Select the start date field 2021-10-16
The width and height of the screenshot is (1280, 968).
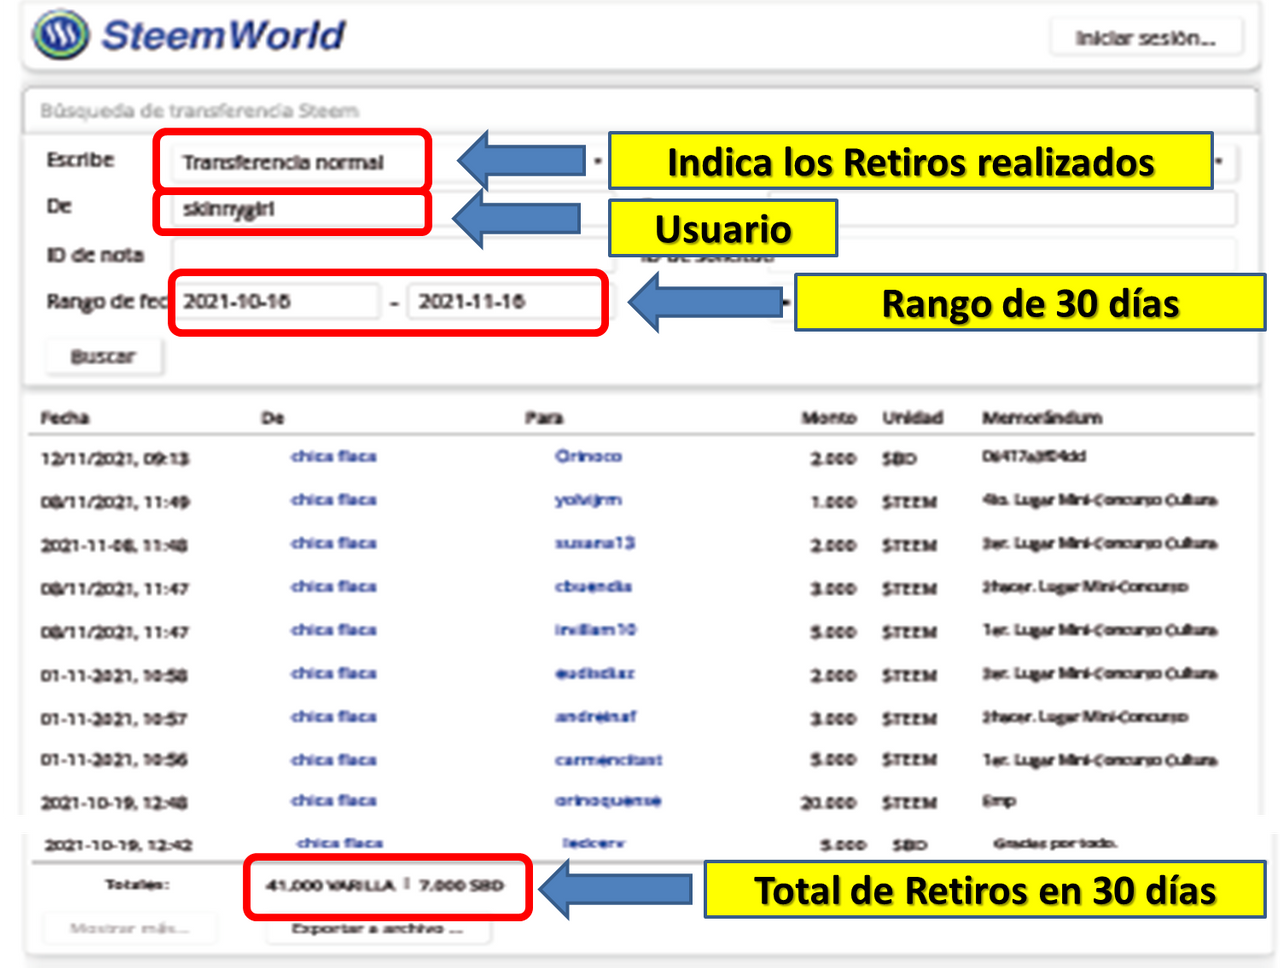[x=276, y=301]
